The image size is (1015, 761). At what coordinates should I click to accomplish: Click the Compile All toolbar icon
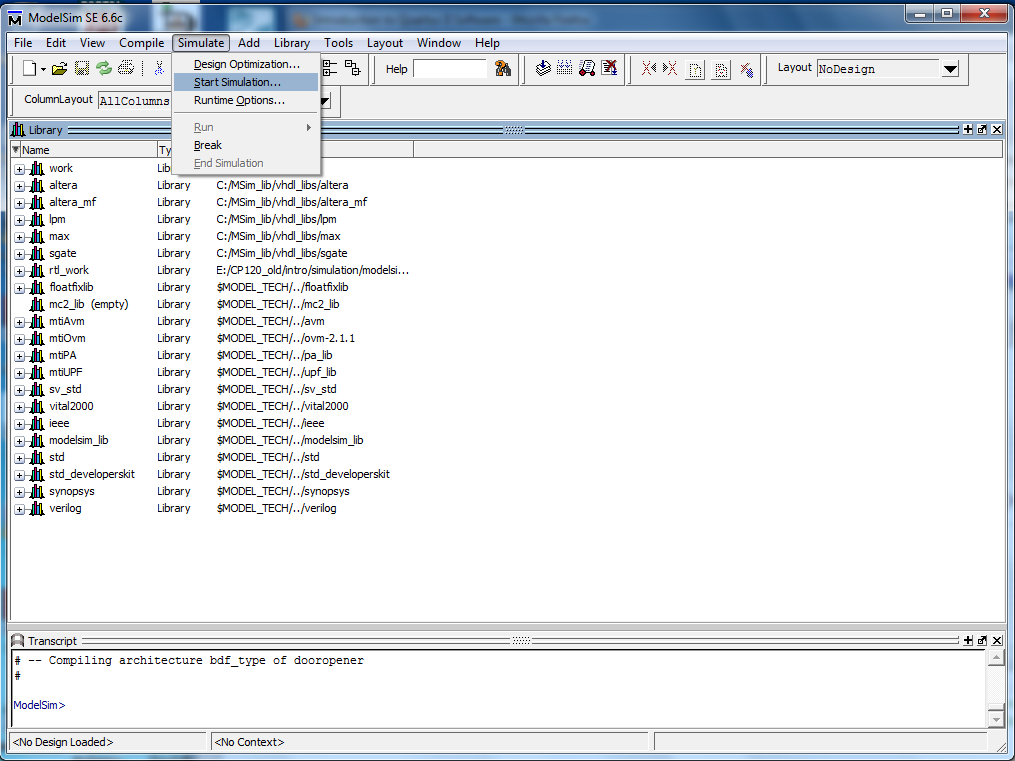(564, 68)
